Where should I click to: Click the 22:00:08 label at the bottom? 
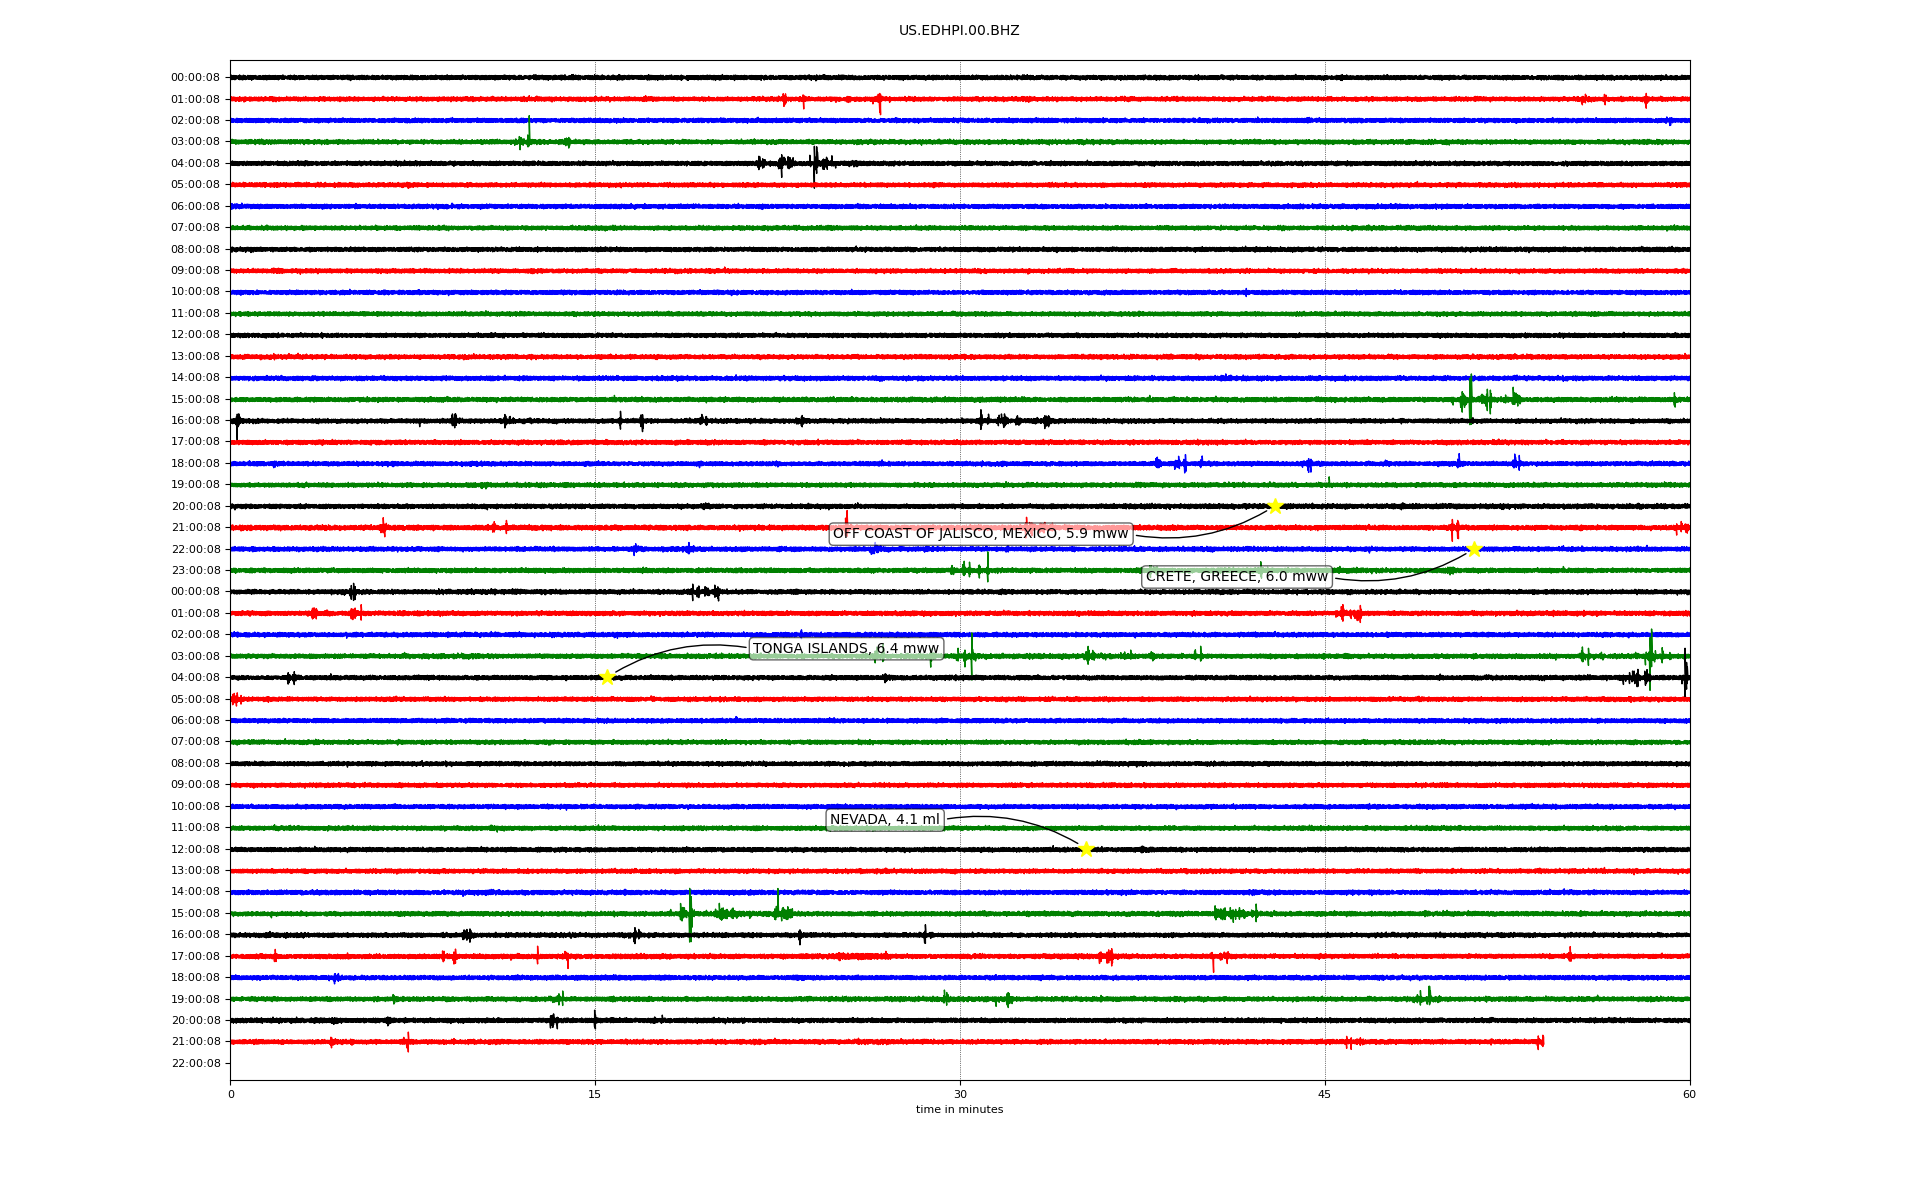tap(195, 1063)
